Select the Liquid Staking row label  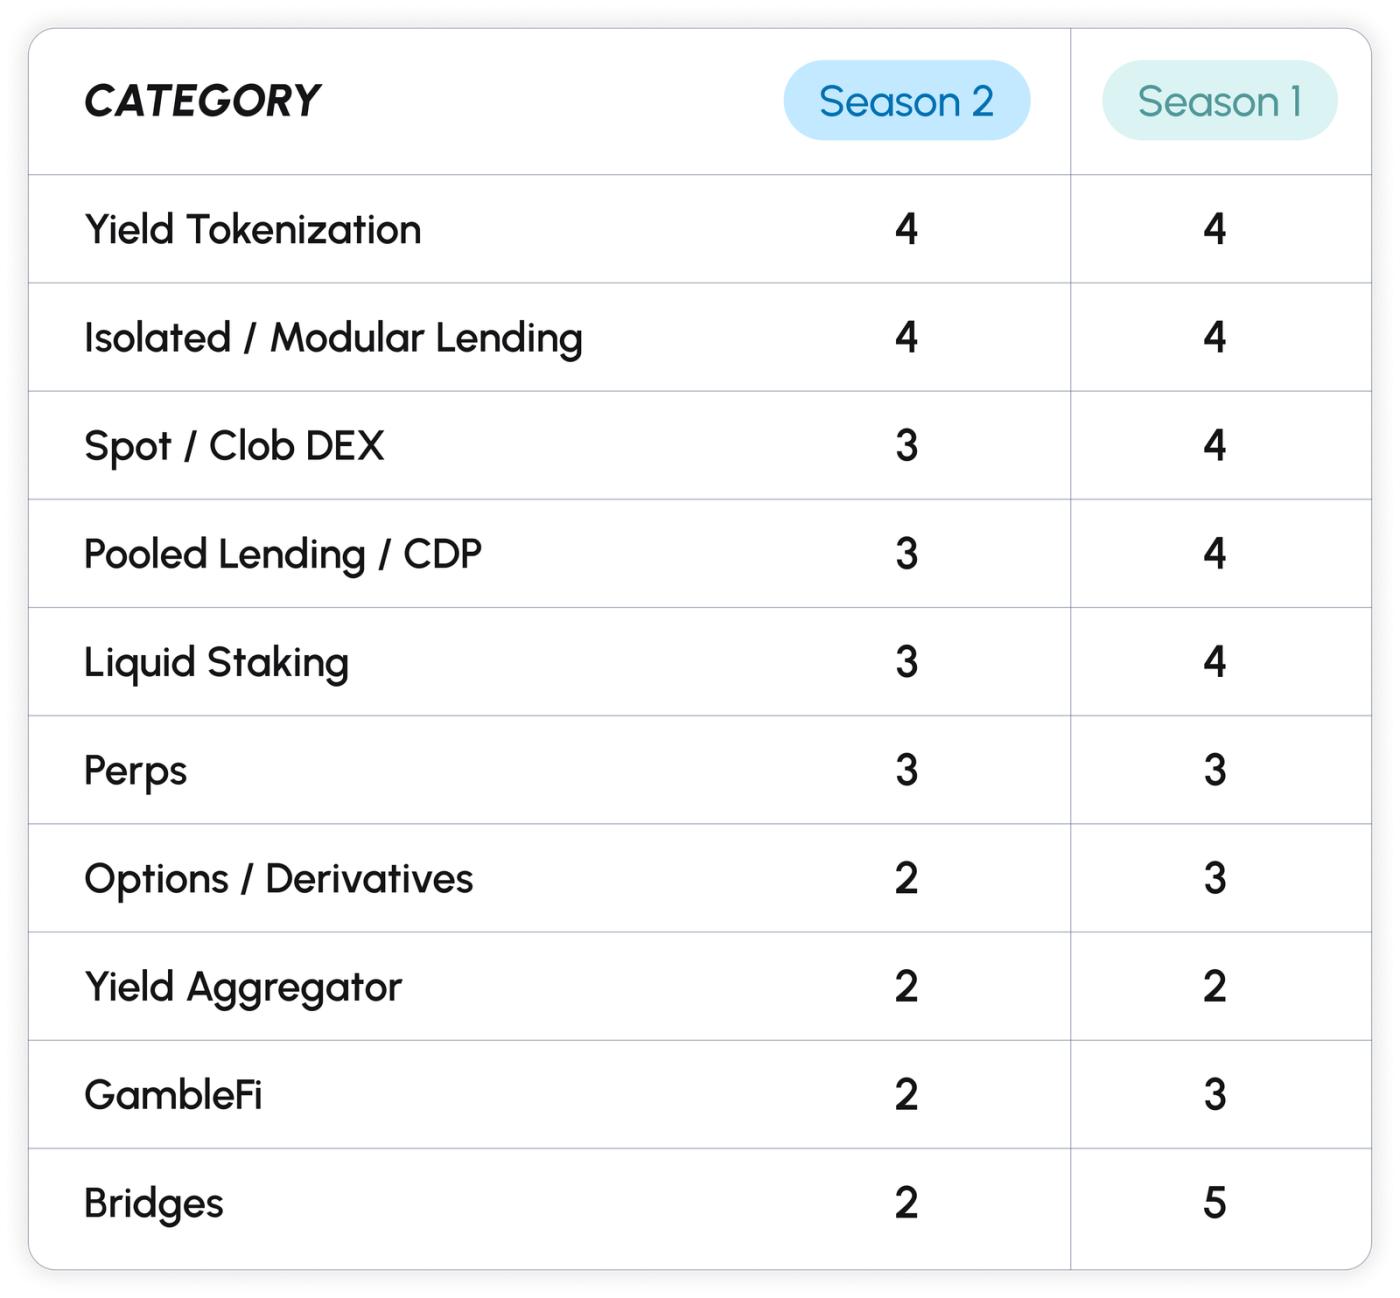coord(216,662)
